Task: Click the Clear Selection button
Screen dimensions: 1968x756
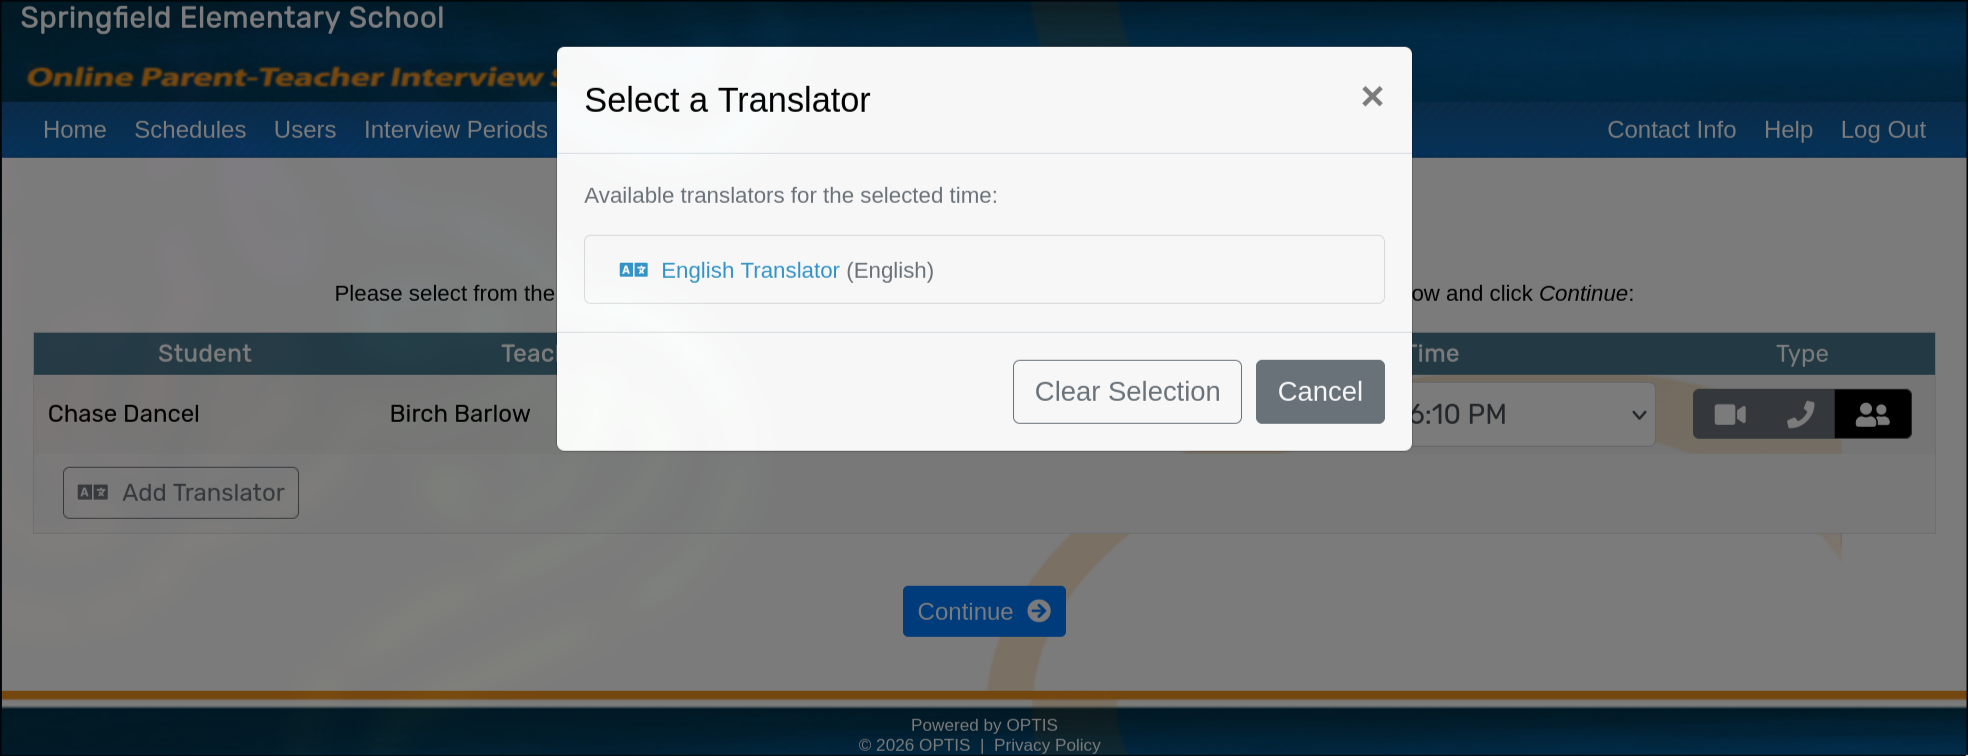Action: point(1127,392)
